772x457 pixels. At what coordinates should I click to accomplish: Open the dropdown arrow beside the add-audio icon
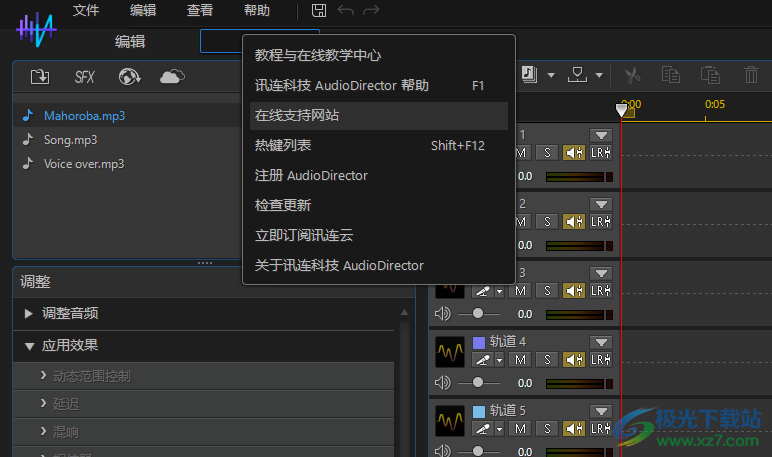pyautogui.click(x=551, y=75)
